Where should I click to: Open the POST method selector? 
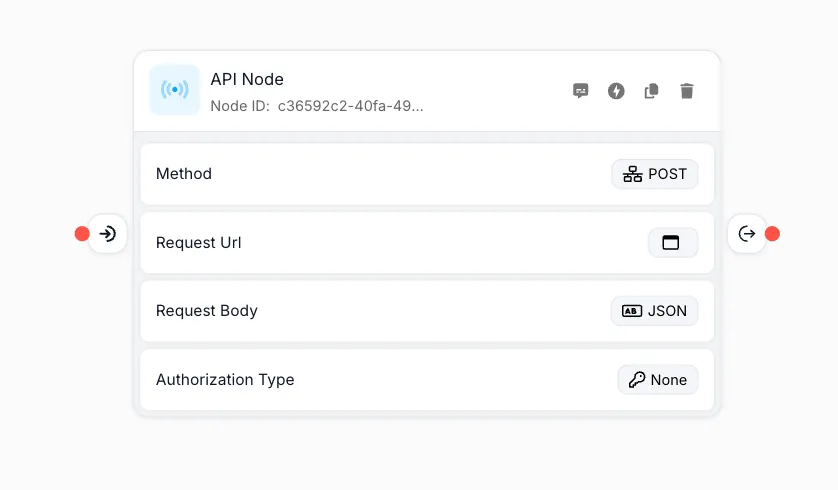click(x=655, y=174)
